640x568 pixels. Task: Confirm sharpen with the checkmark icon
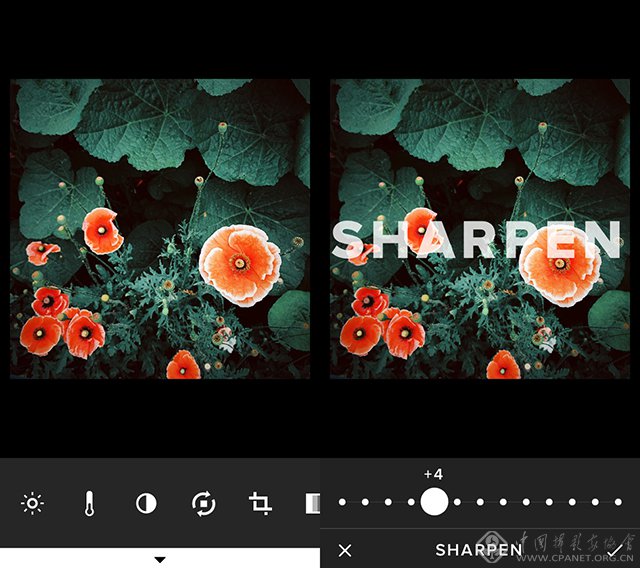614,550
